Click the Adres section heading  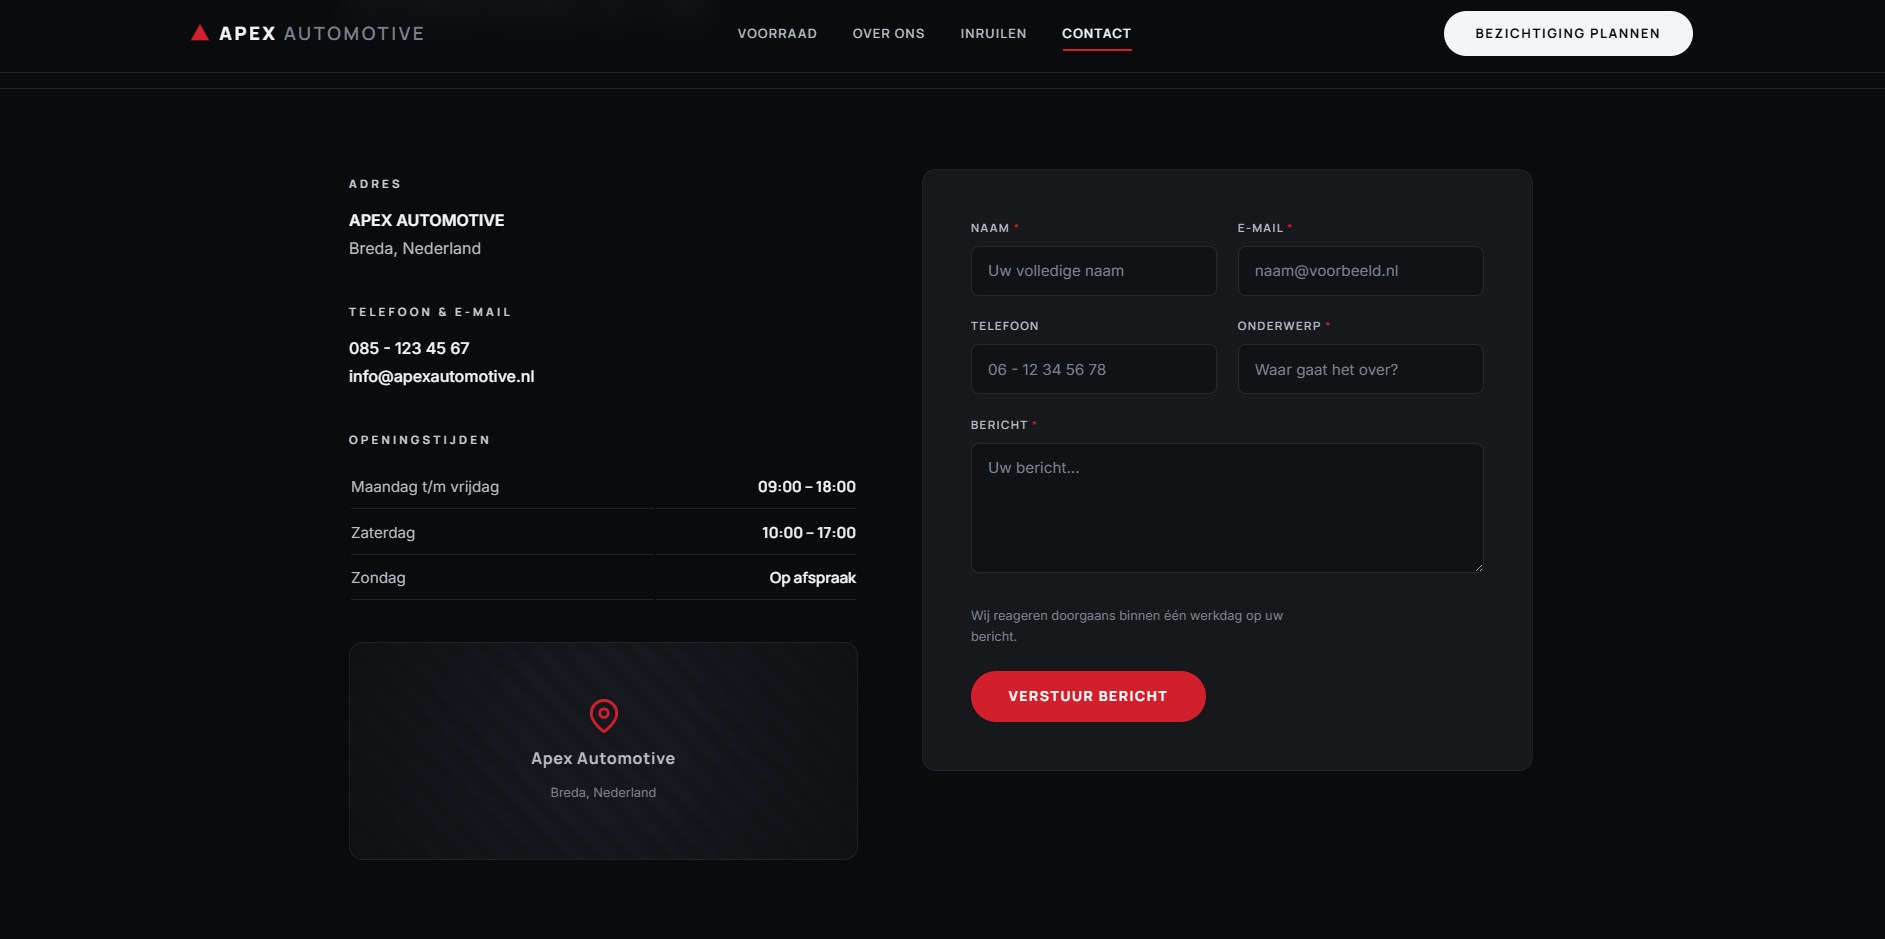(x=375, y=184)
